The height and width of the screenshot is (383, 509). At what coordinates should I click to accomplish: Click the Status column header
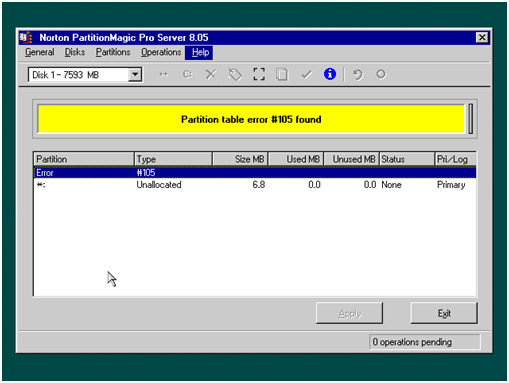407,159
